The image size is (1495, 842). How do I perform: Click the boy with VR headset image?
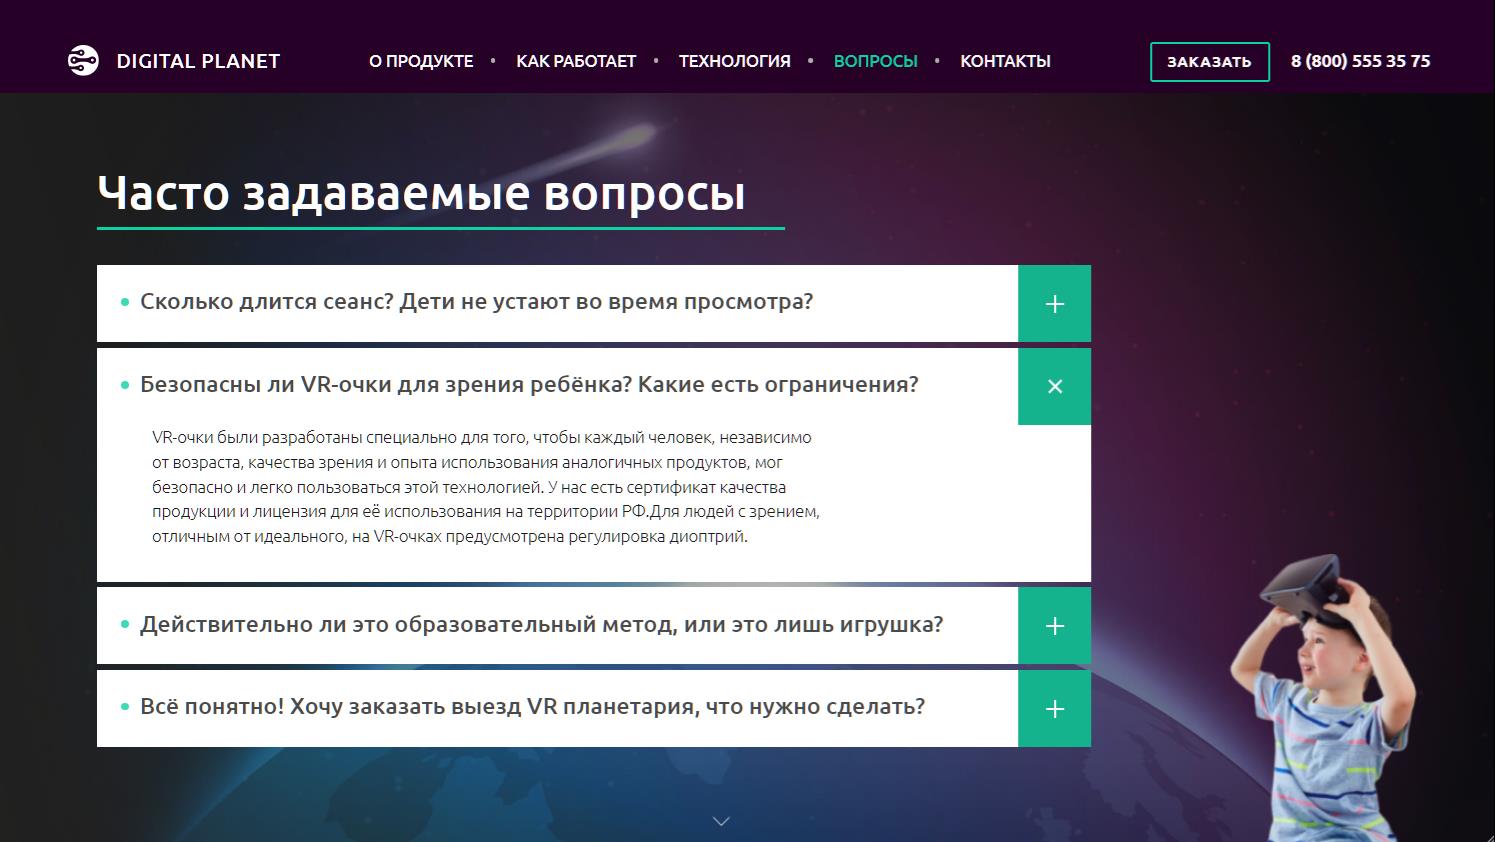pyautogui.click(x=1321, y=698)
